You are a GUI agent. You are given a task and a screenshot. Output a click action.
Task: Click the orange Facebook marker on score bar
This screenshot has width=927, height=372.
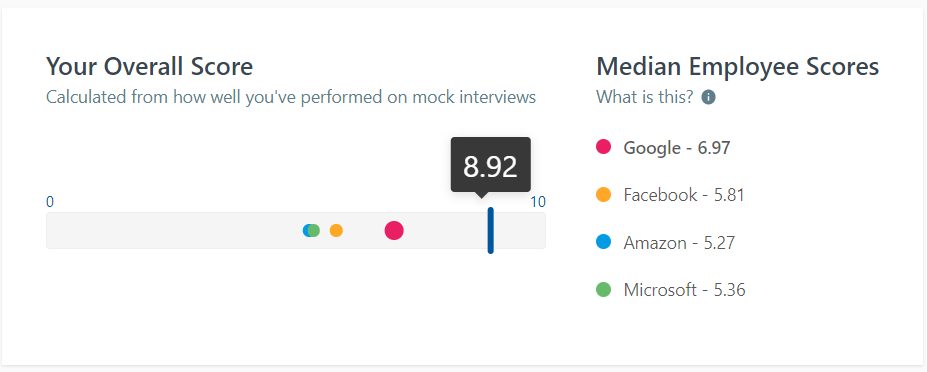[336, 230]
